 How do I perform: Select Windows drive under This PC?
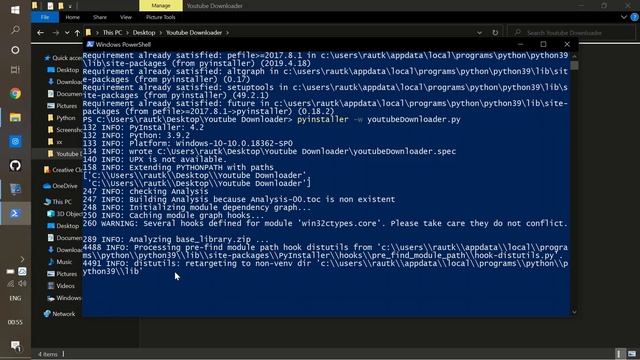click(64, 298)
